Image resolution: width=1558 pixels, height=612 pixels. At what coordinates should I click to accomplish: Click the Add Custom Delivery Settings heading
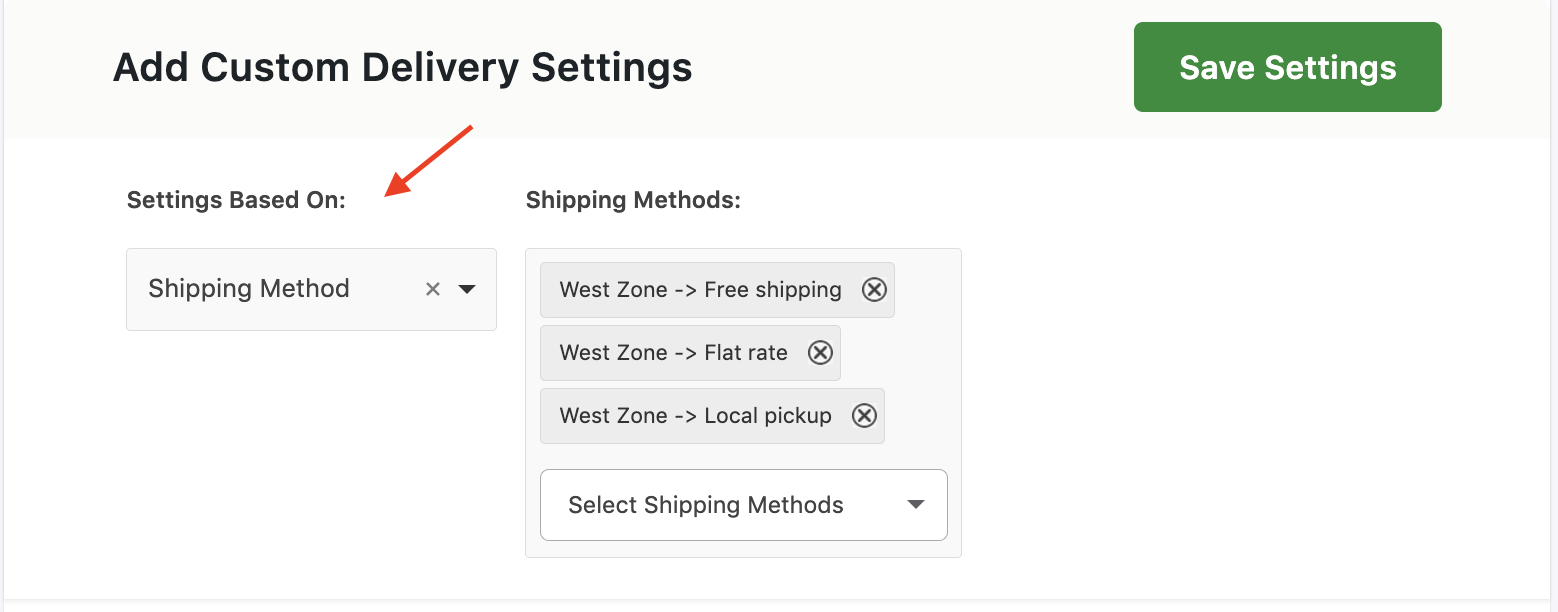[402, 68]
